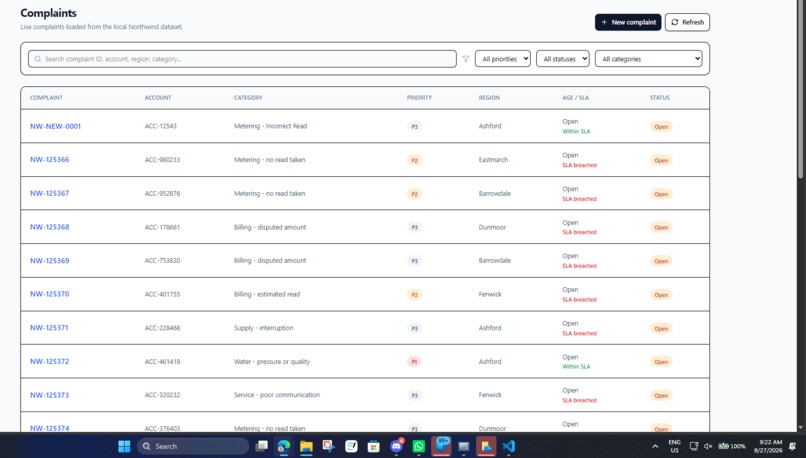The image size is (806, 458).
Task: Focus the complaint search field
Action: (242, 59)
